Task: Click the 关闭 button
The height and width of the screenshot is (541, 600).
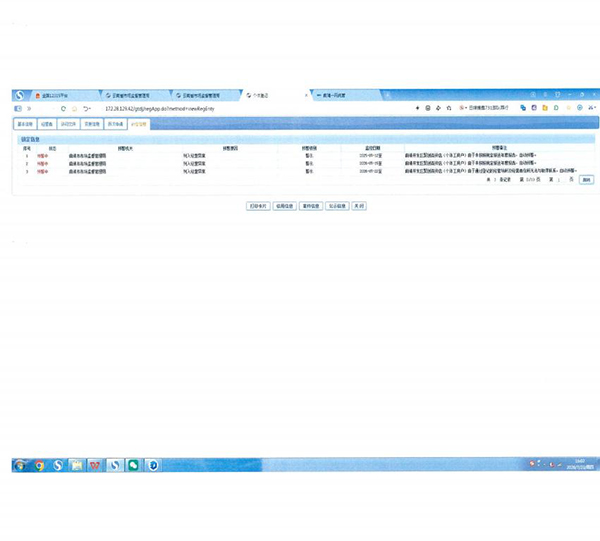Action: [359, 206]
